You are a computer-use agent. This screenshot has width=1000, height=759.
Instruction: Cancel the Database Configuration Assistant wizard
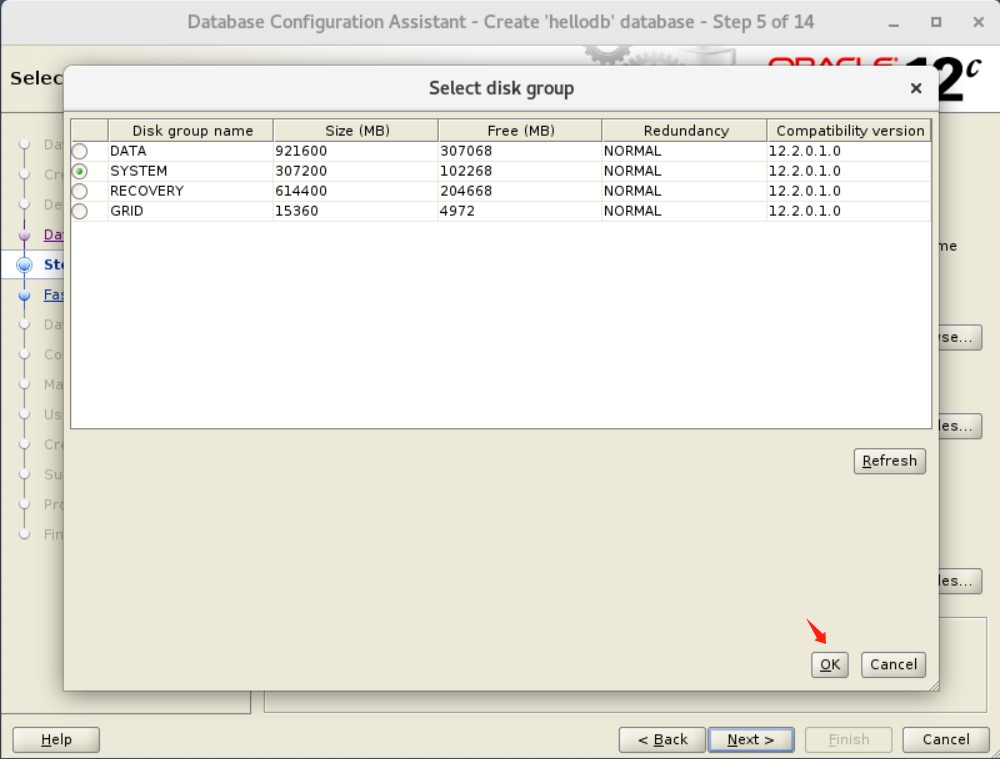coord(946,740)
